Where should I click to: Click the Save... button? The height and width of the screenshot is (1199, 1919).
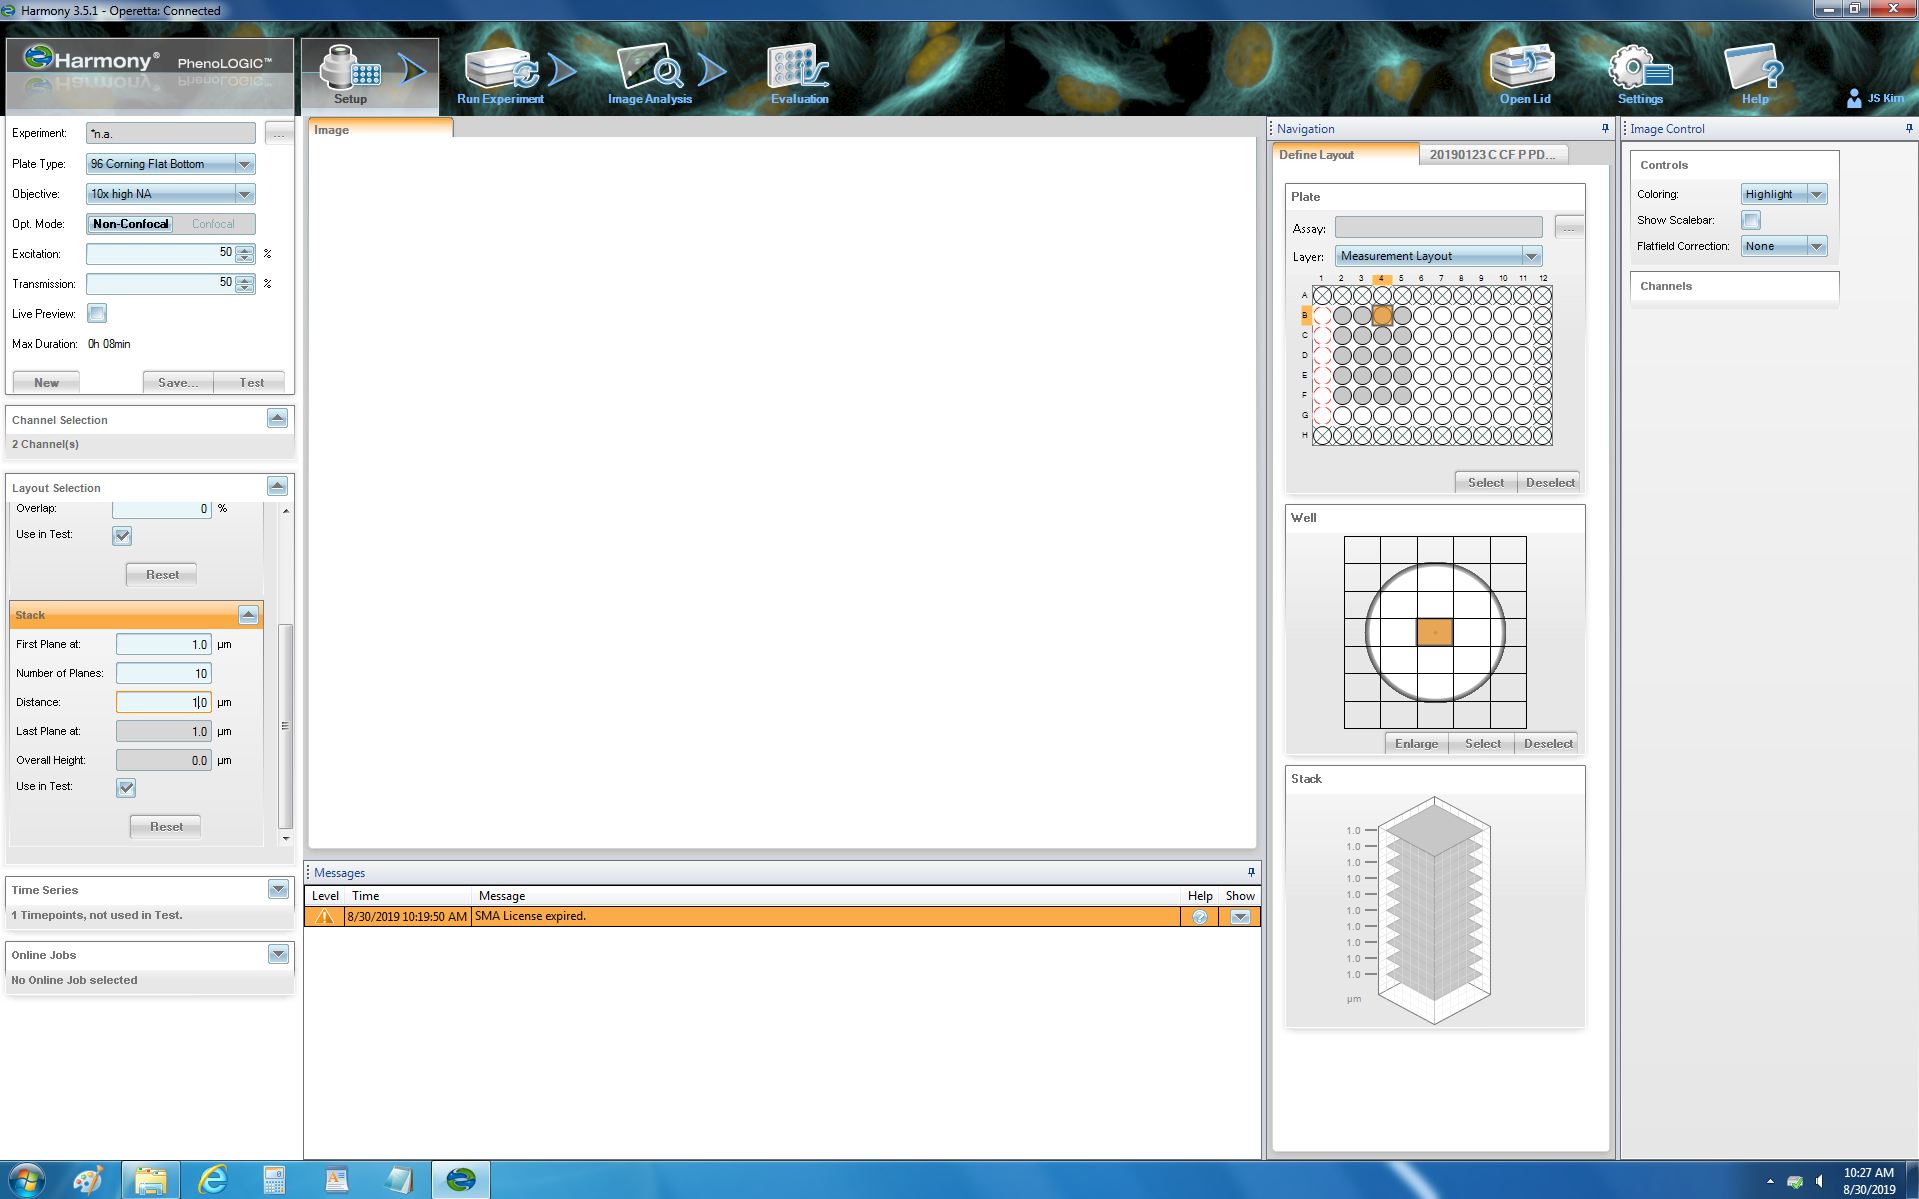[x=178, y=382]
